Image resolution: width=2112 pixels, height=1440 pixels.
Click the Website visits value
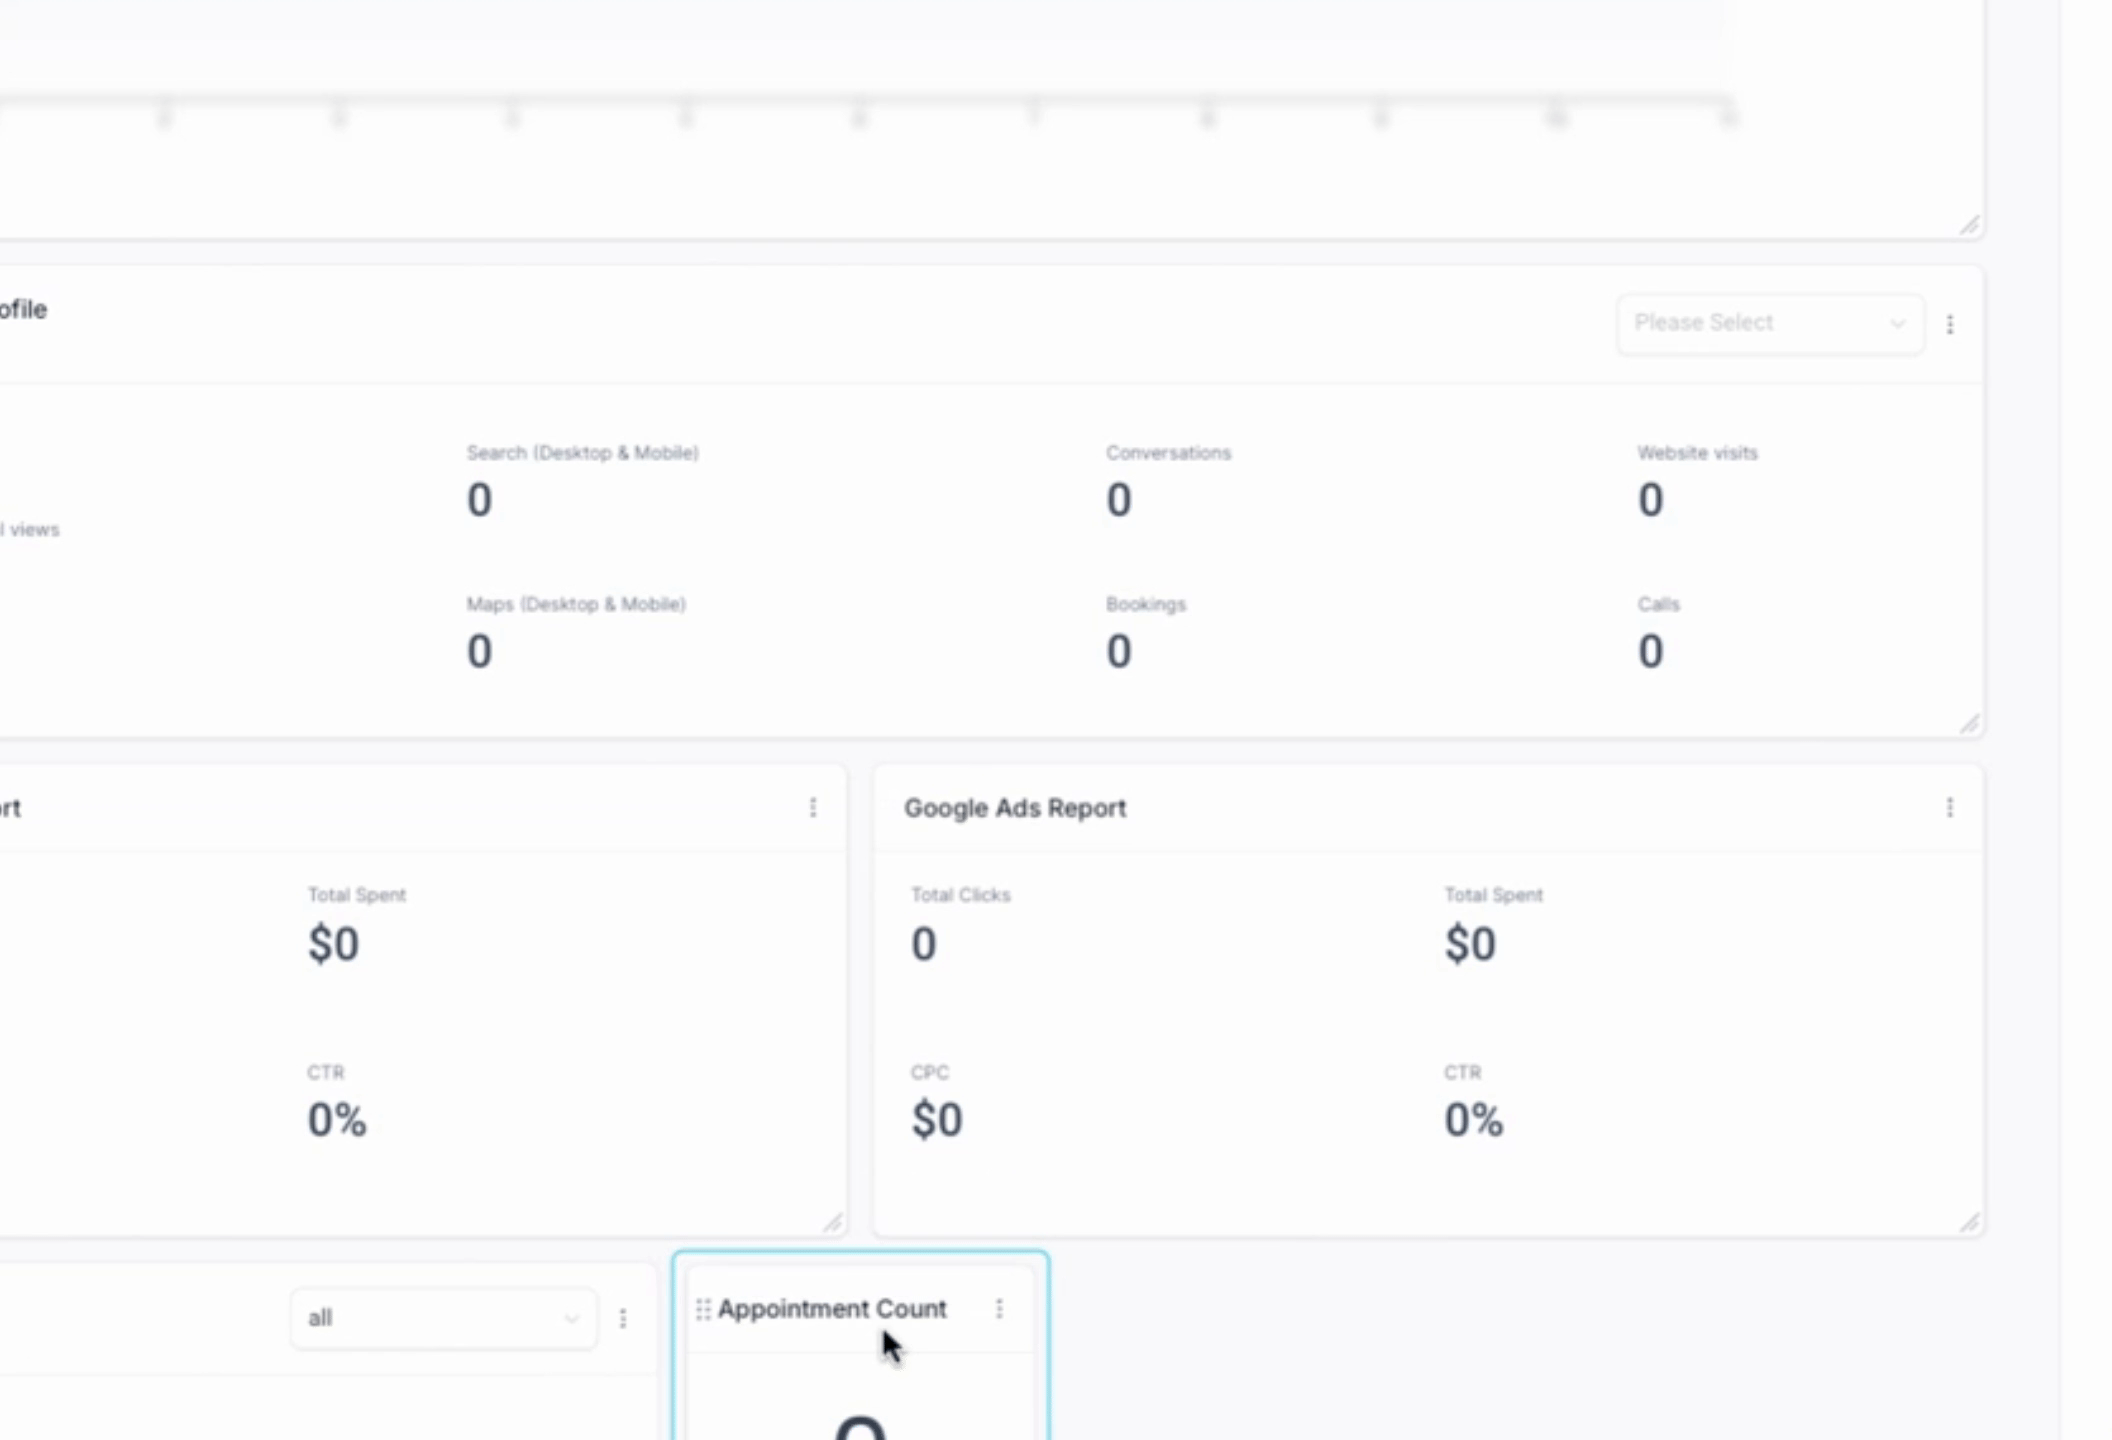tap(1650, 500)
